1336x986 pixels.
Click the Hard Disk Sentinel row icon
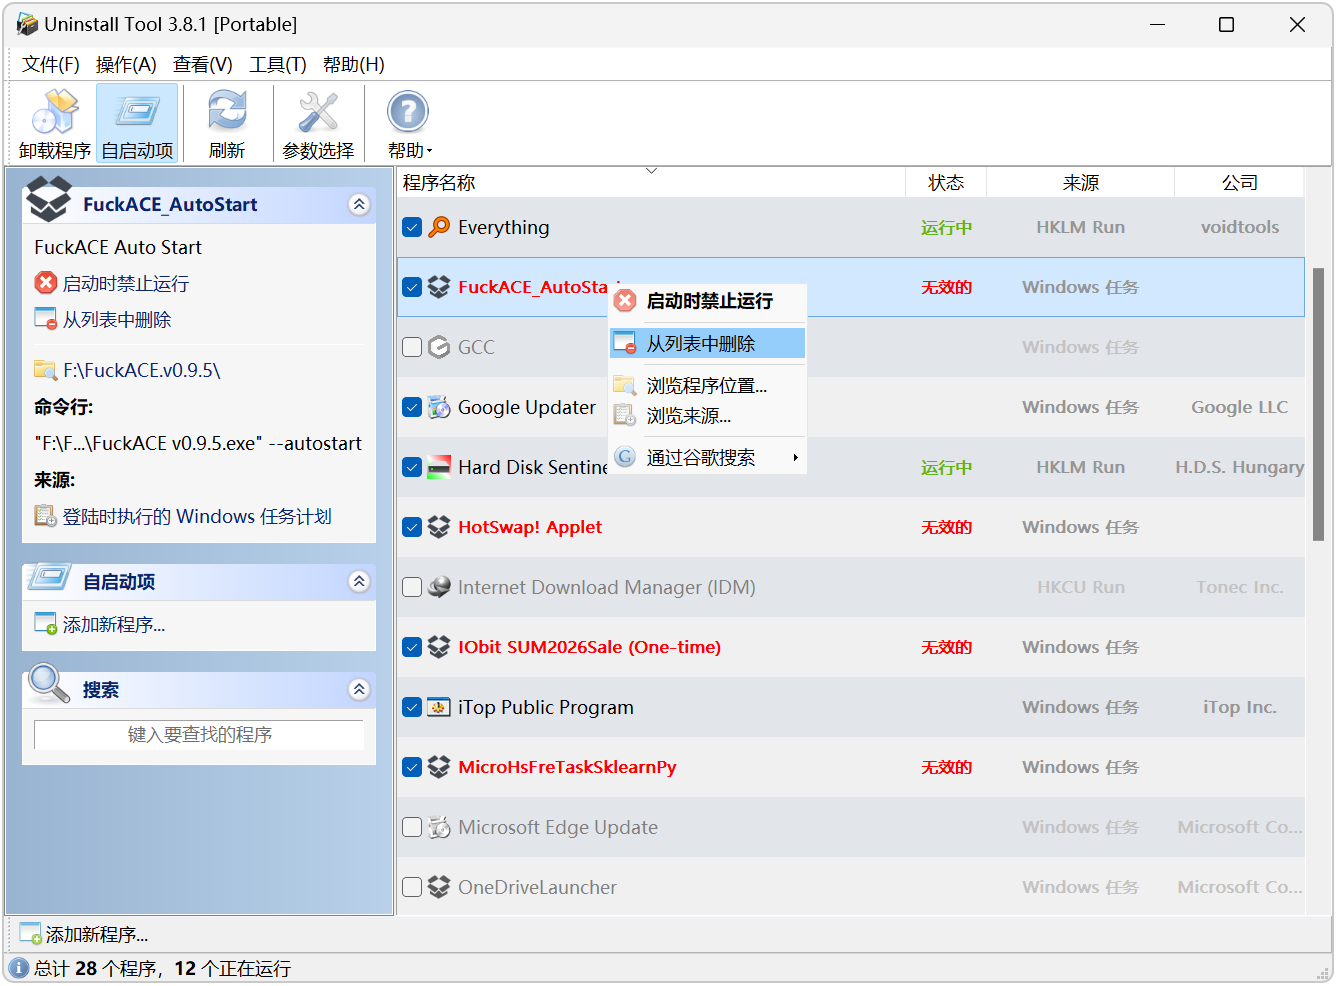[x=439, y=467]
